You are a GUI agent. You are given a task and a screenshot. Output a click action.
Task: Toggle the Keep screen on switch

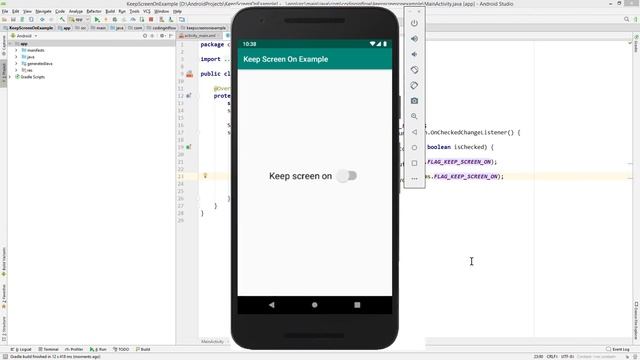tap(347, 176)
